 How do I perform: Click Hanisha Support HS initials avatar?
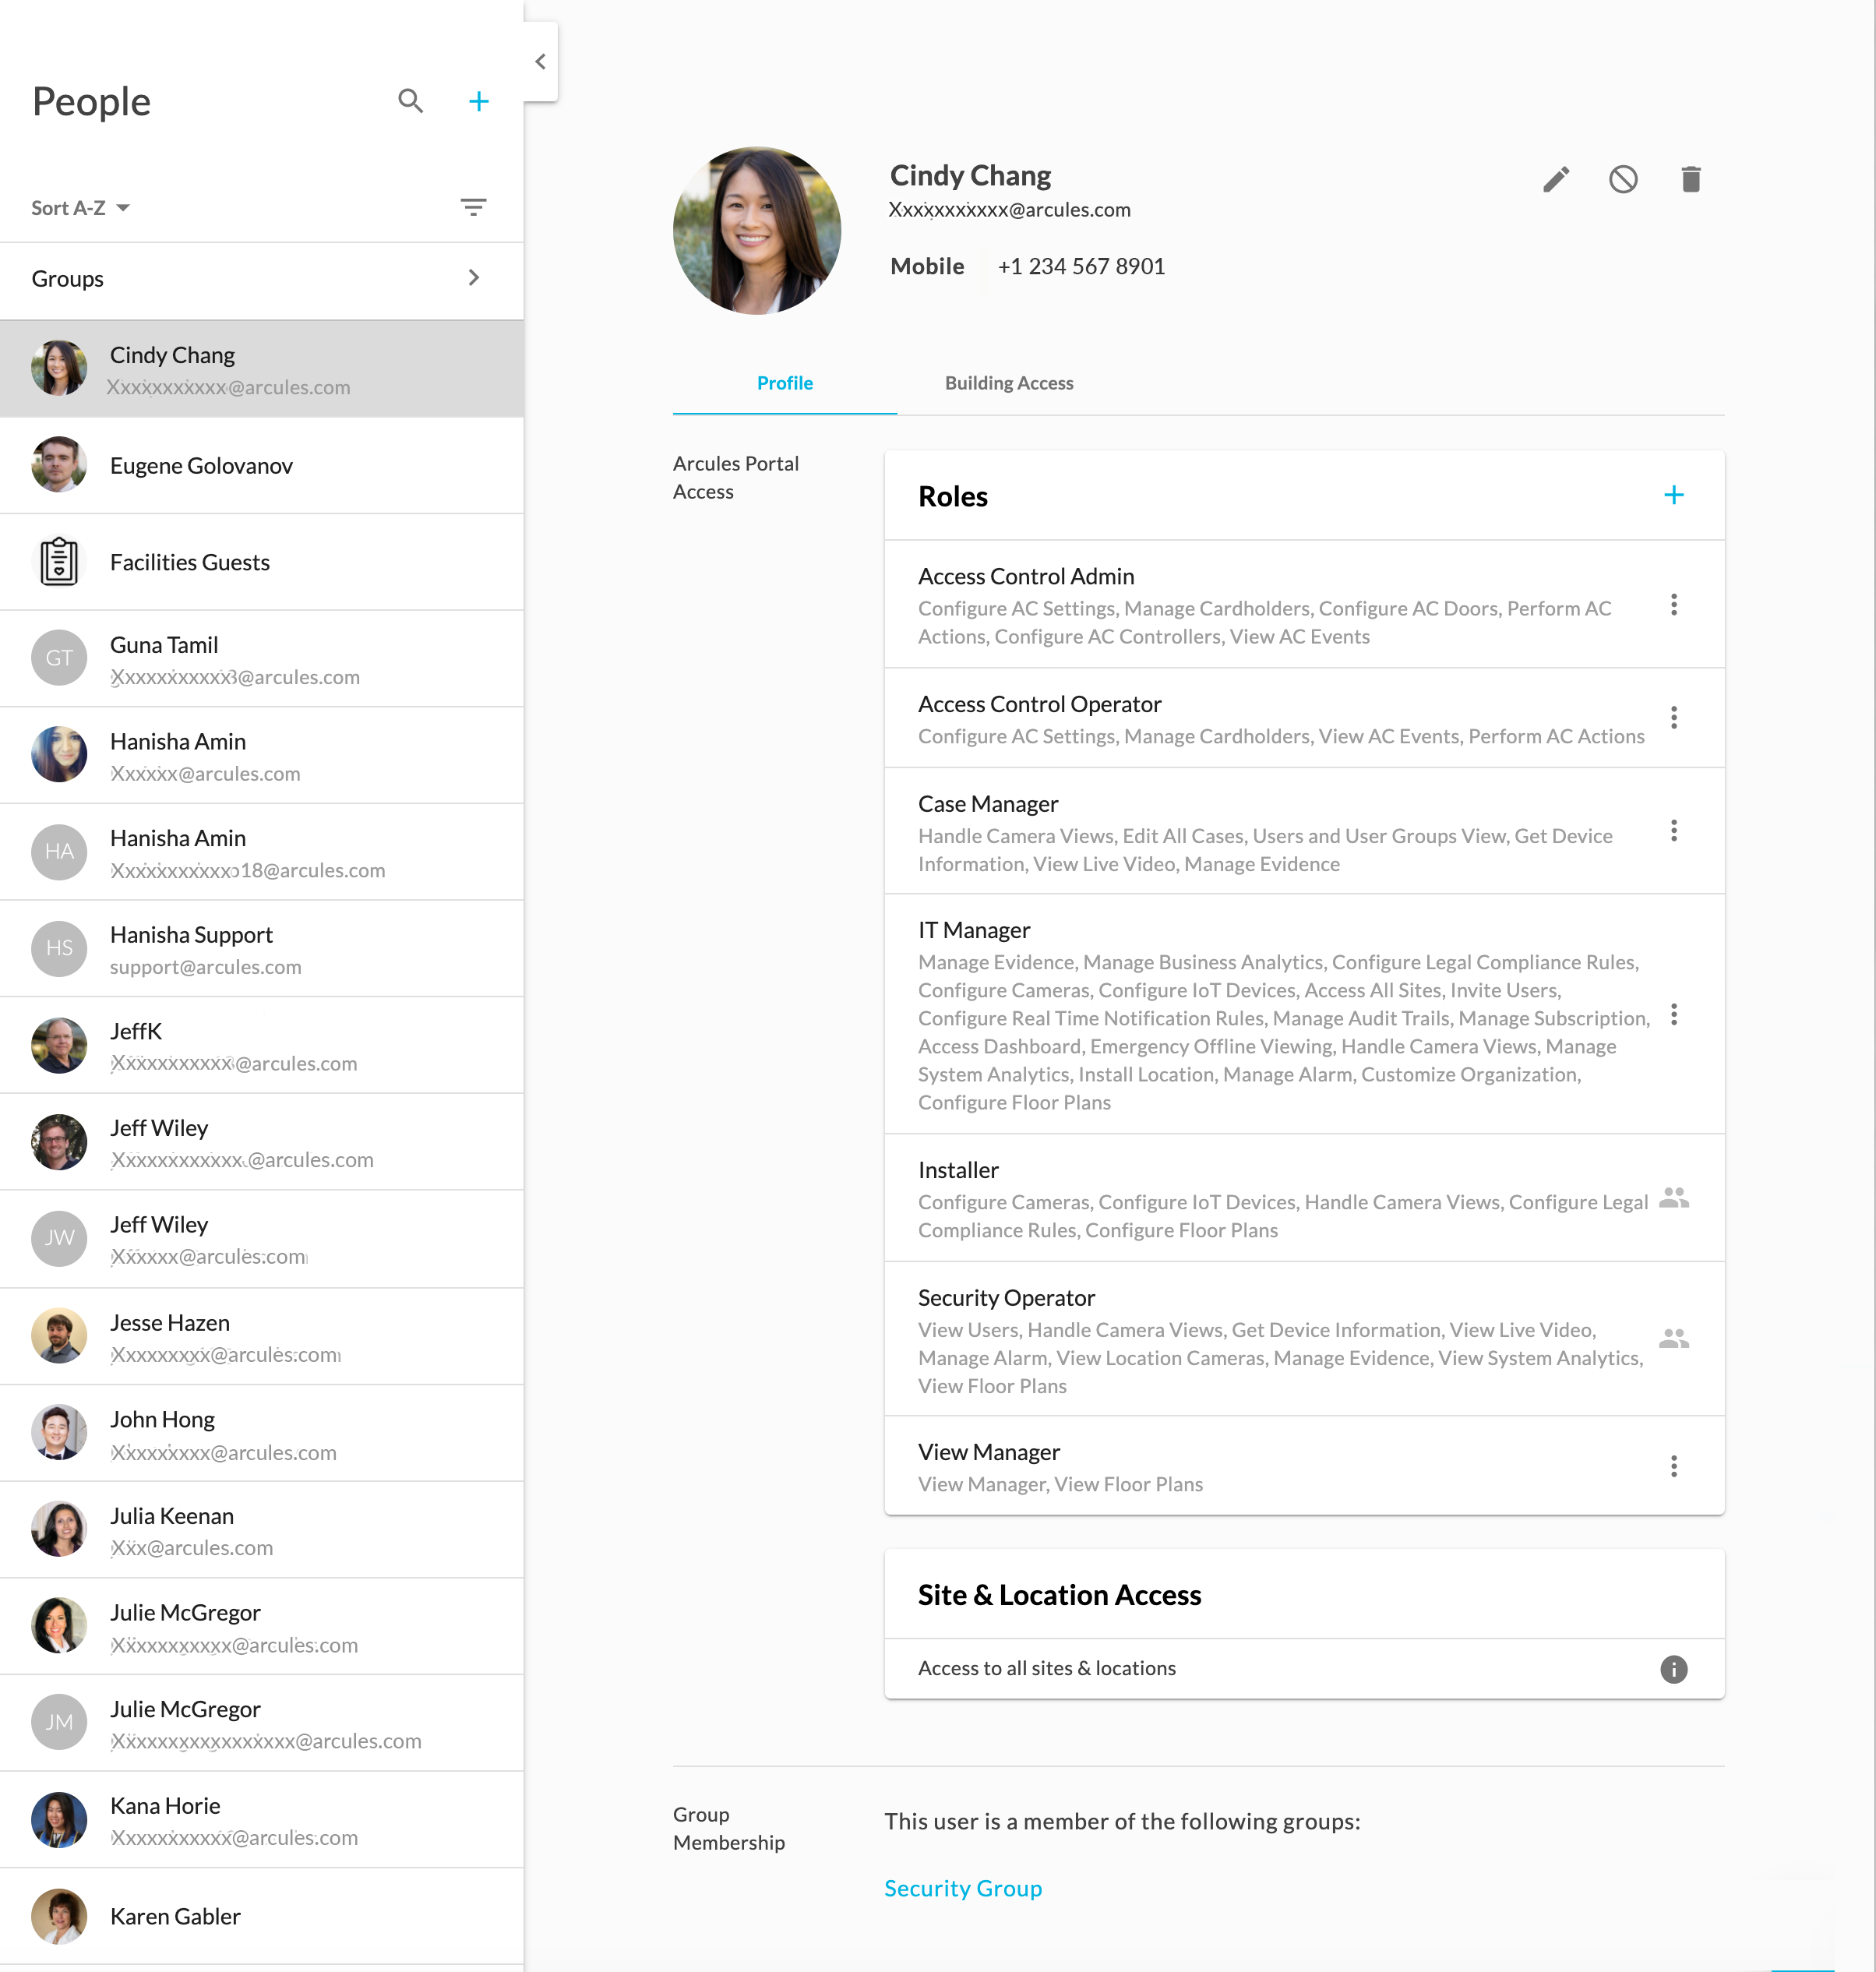(x=59, y=948)
